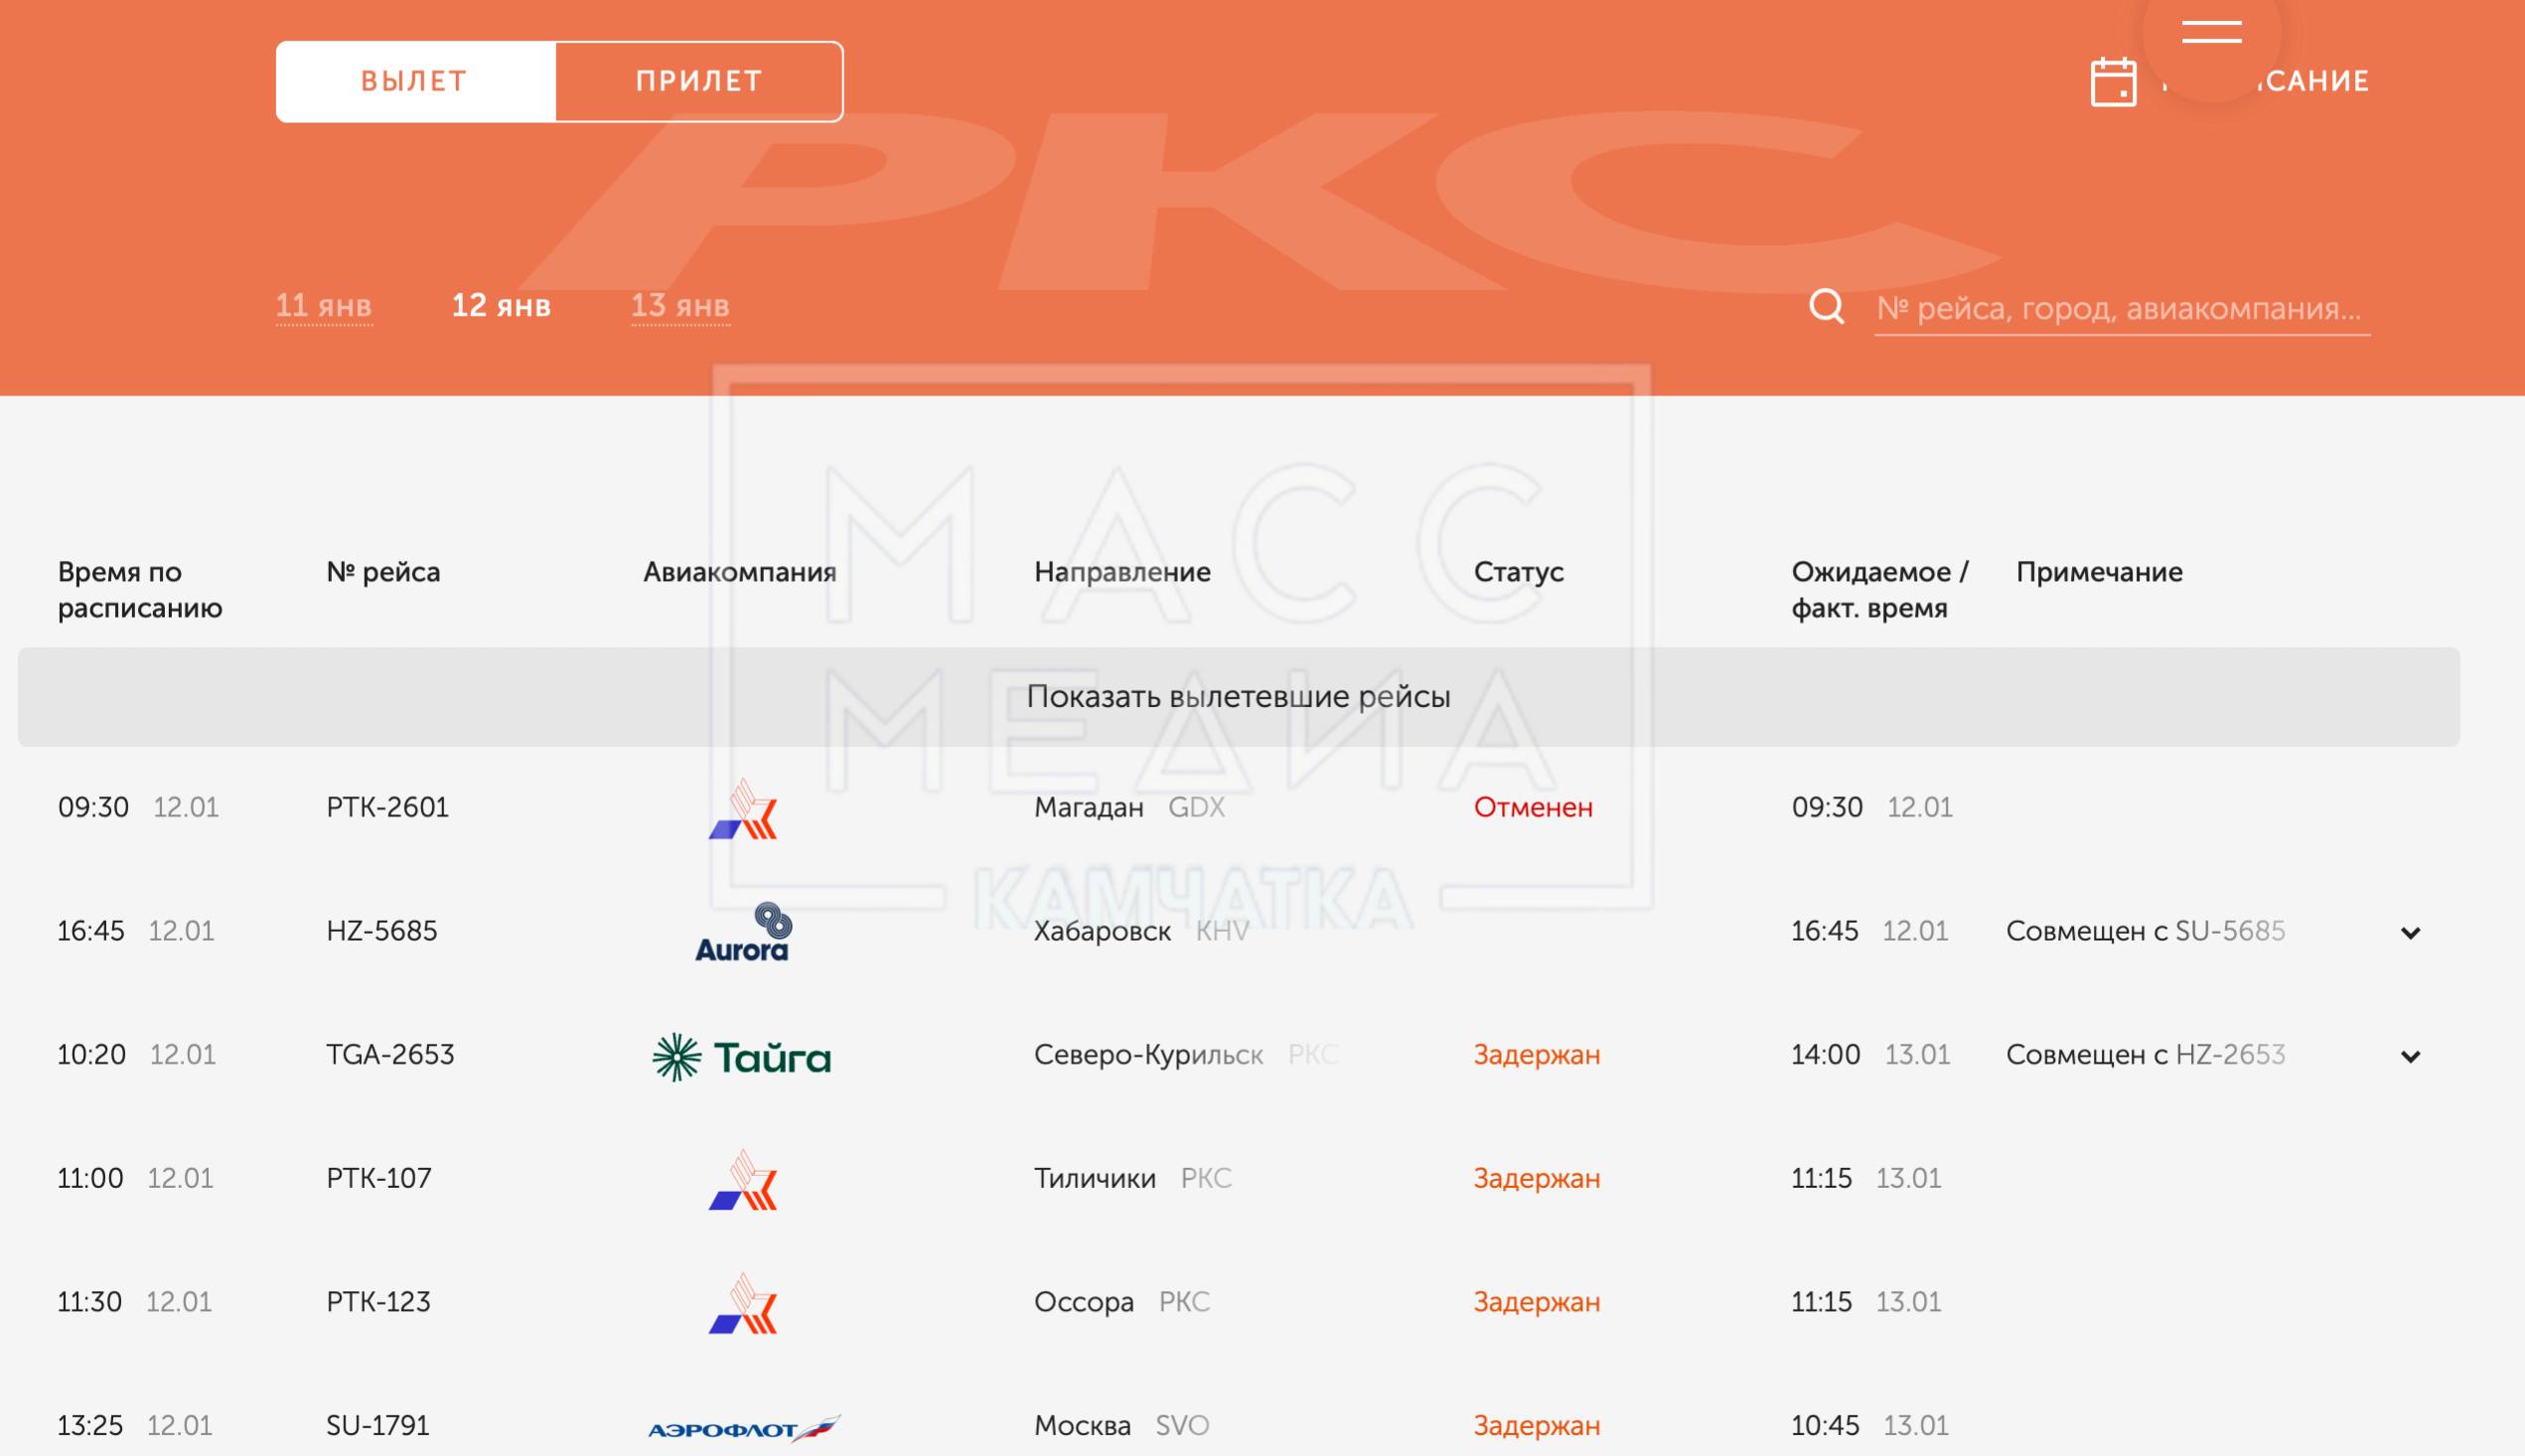Click Показать вылетевшие рейсы button
Image resolution: width=2525 pixels, height=1456 pixels.
pyautogui.click(x=1238, y=697)
